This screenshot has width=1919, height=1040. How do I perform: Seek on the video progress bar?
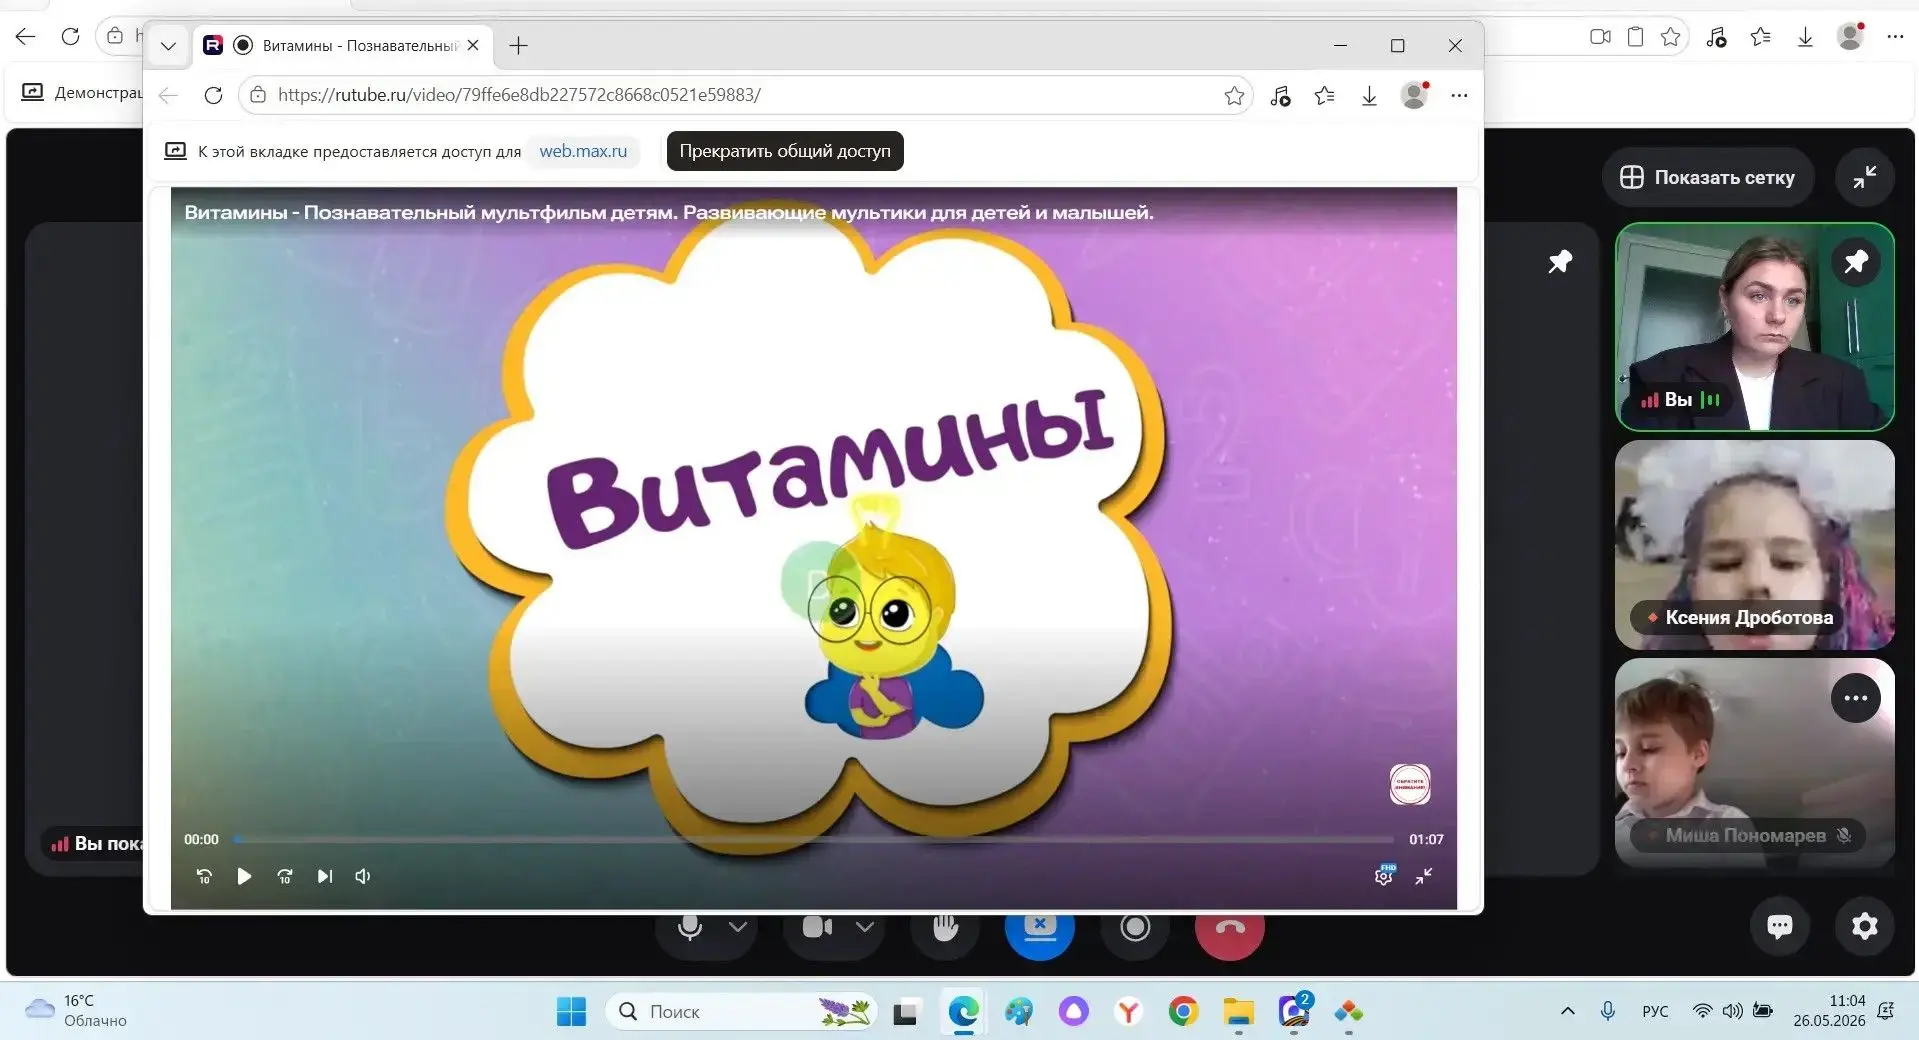[x=813, y=839]
